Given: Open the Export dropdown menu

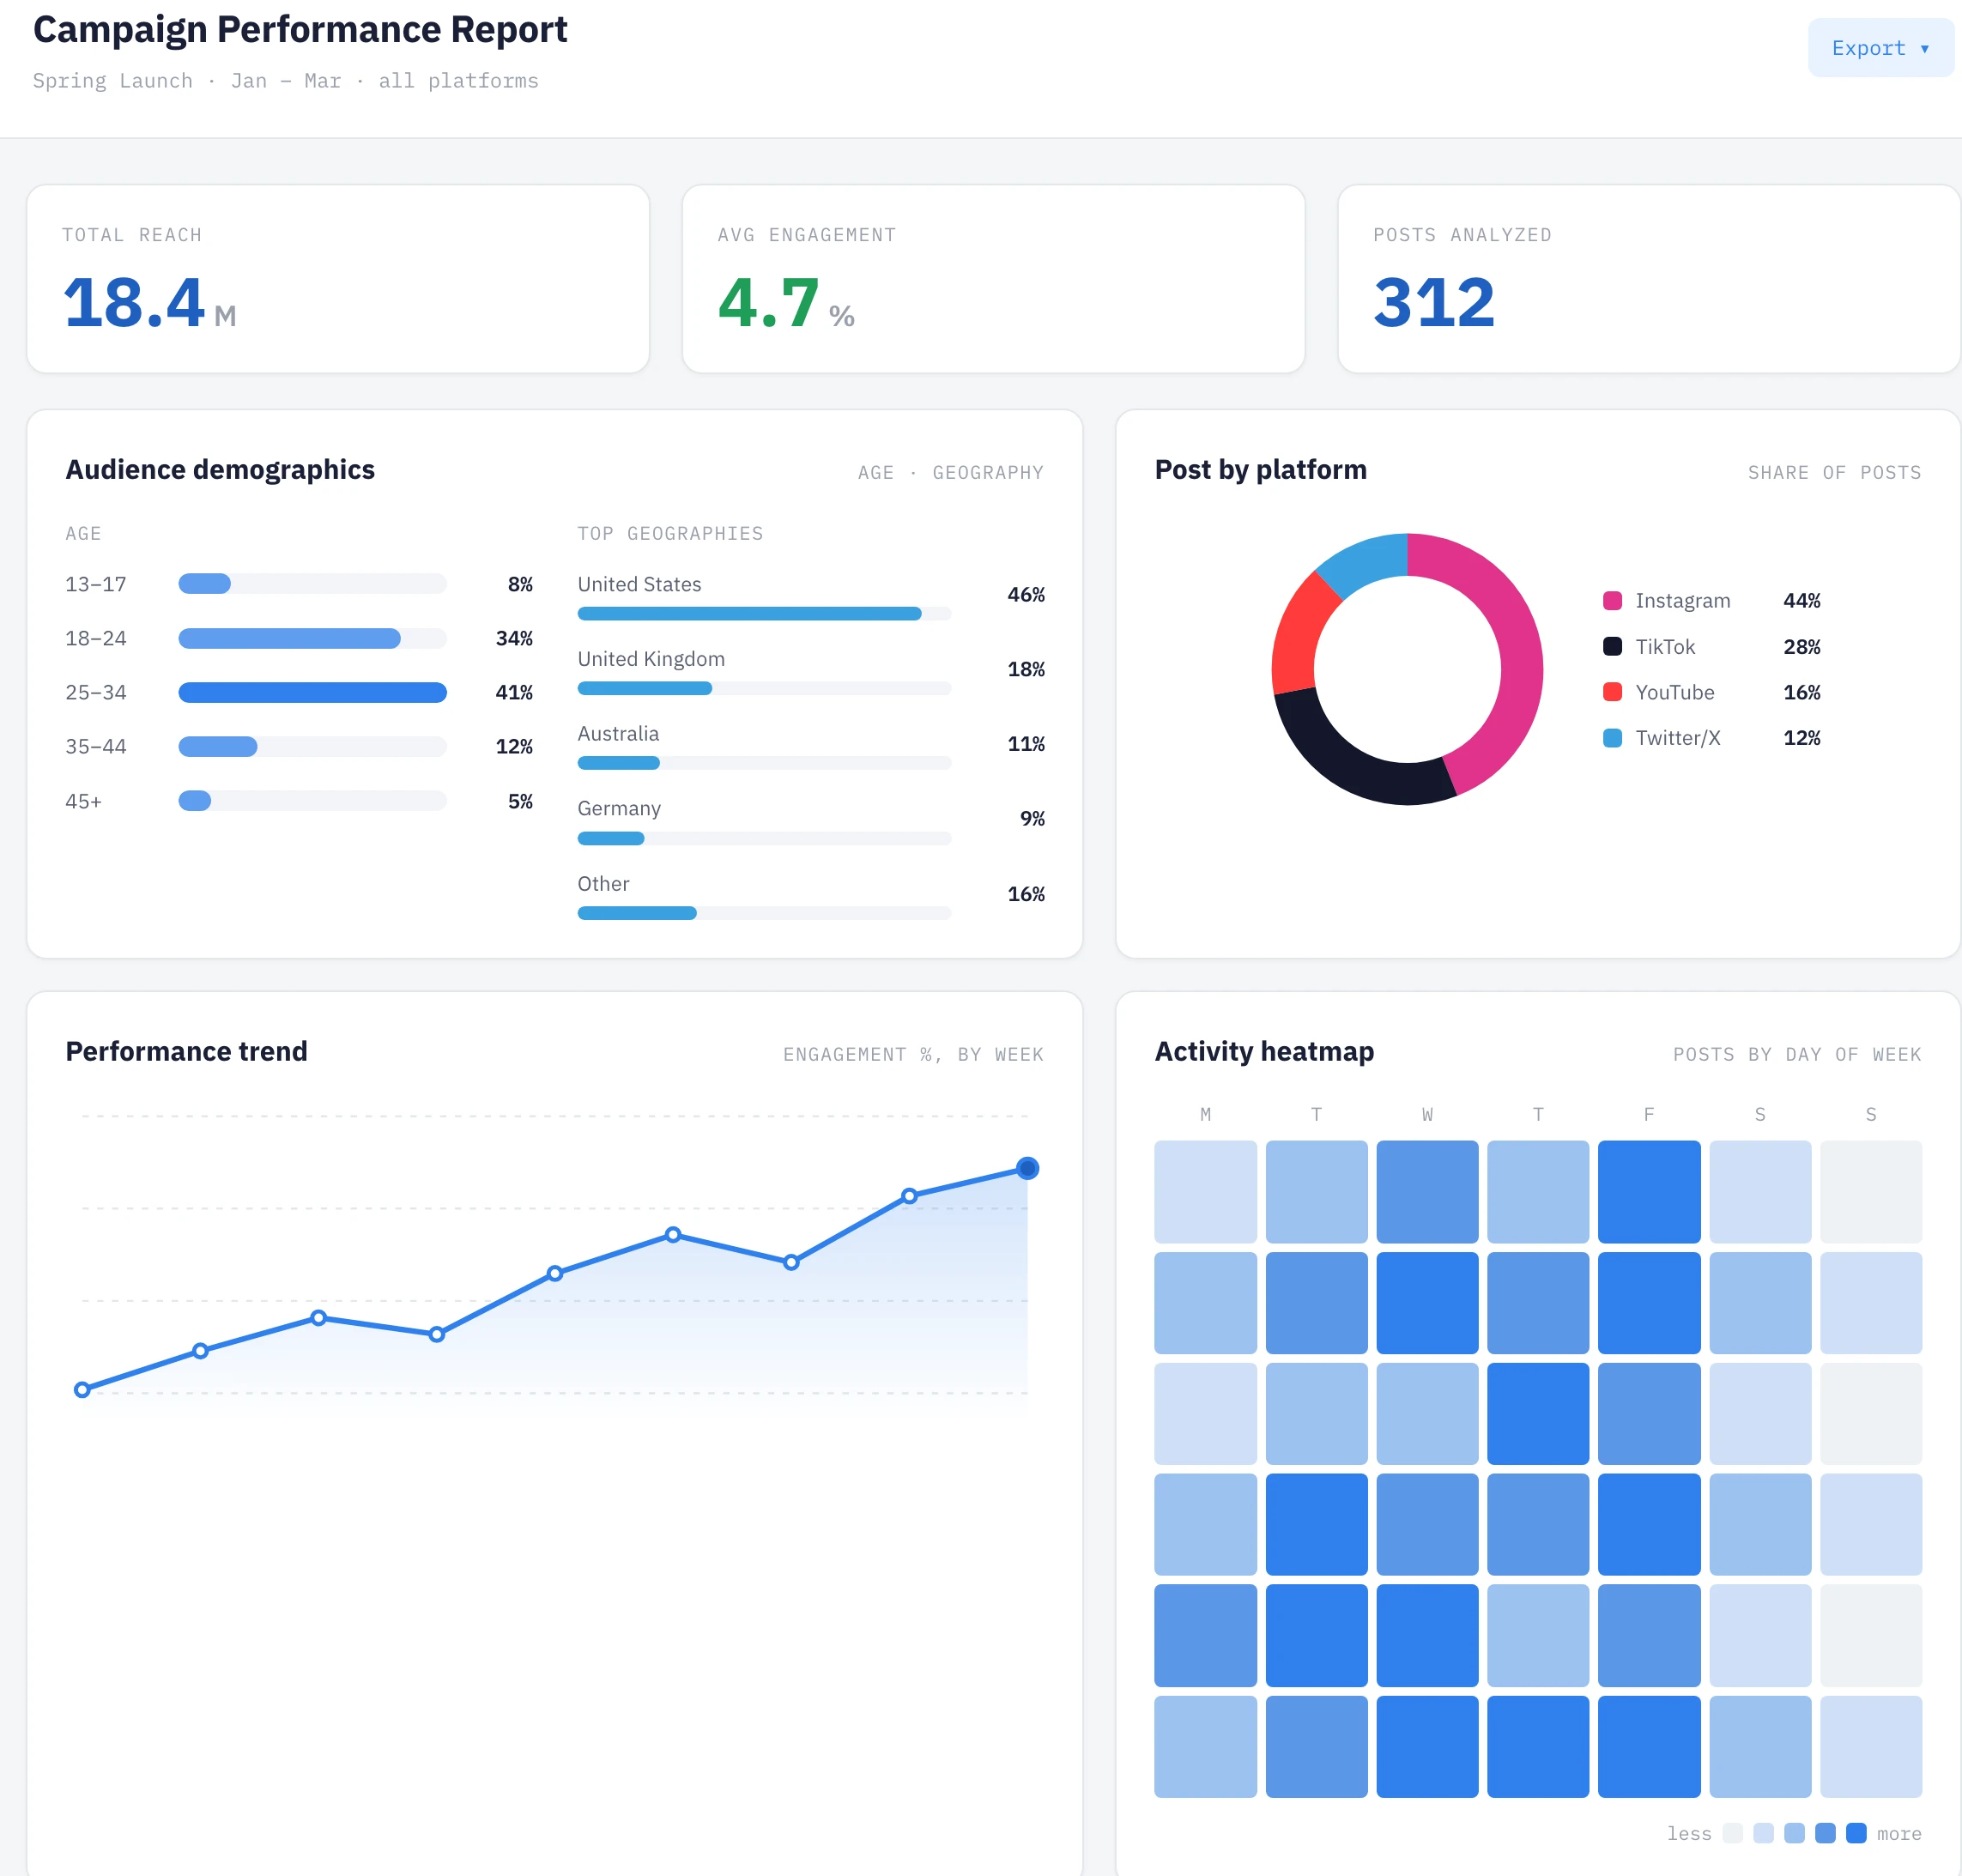Looking at the screenshot, I should (1880, 48).
